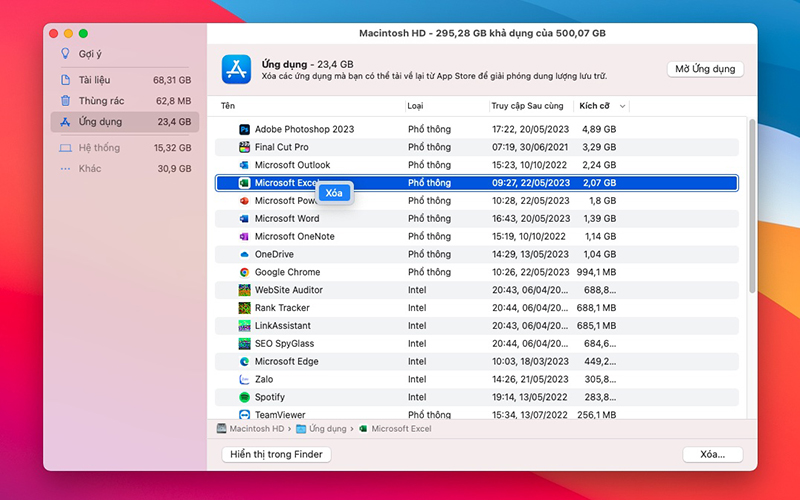Sort by Kích cỡ column header

pyautogui.click(x=594, y=106)
